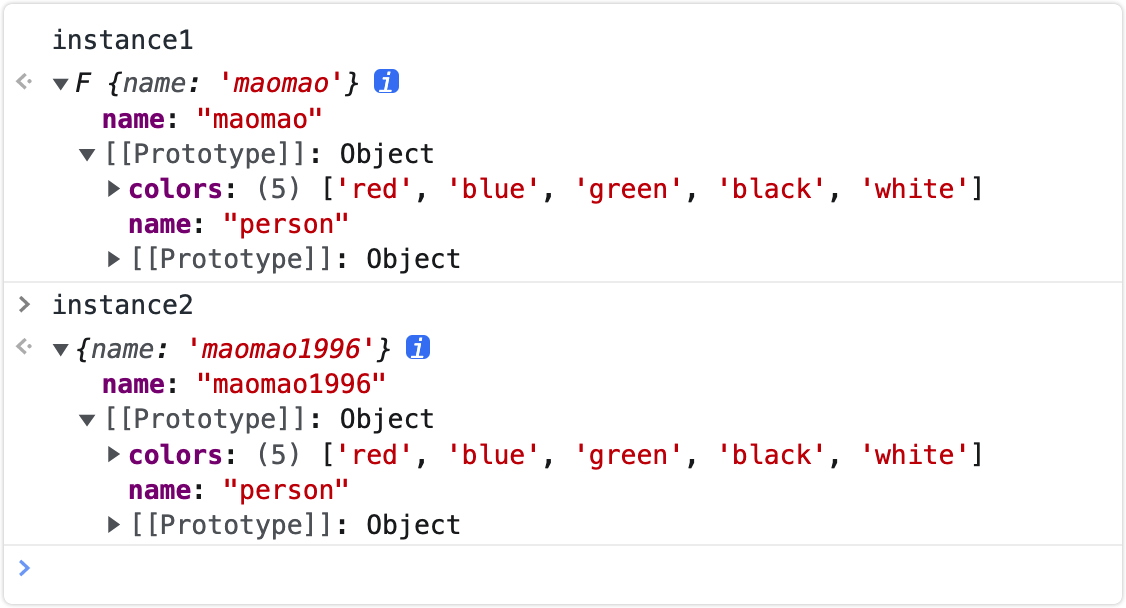This screenshot has height=608, width=1126.
Task: Expand the nested [[Prototype]]: Object in instance1
Action: tap(113, 259)
